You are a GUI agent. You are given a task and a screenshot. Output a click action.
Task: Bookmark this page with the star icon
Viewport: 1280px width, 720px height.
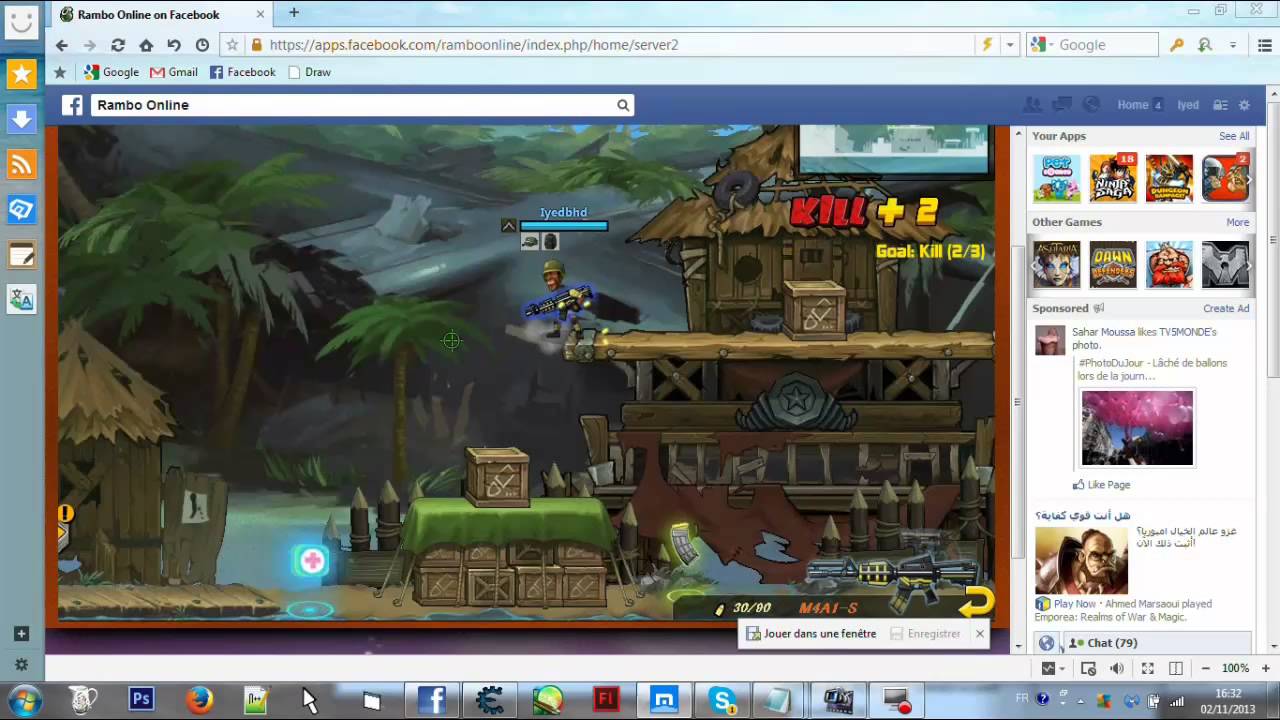(232, 45)
